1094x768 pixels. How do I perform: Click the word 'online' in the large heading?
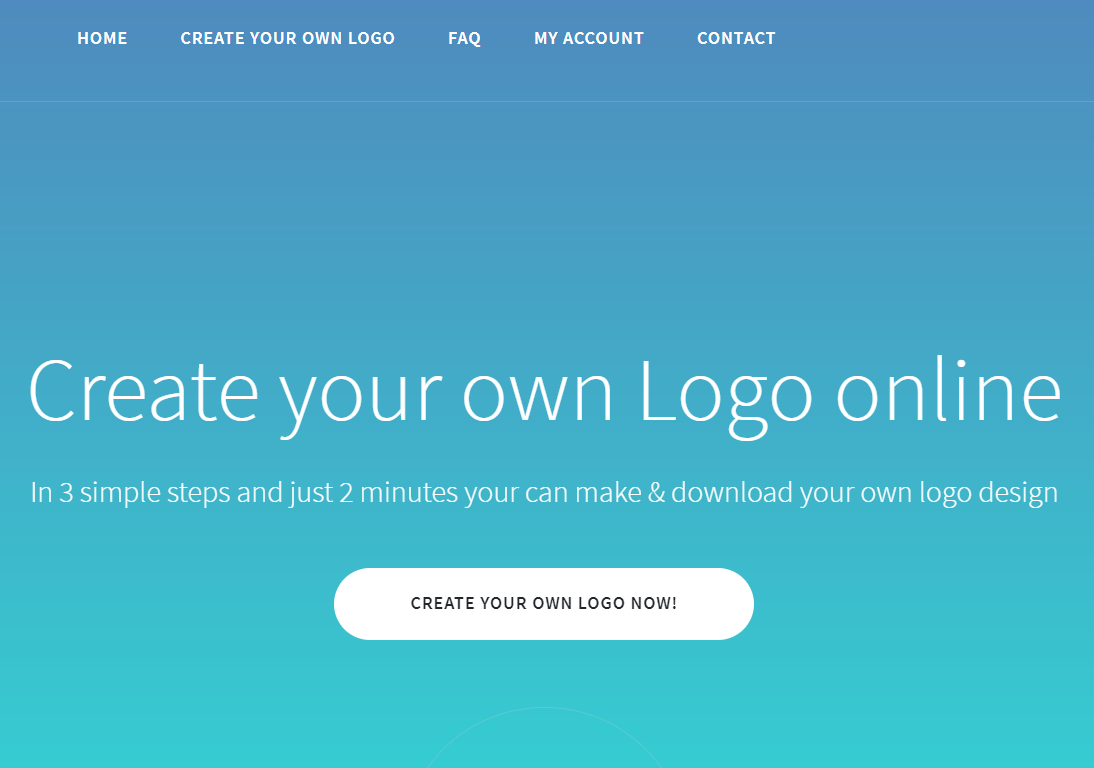[x=949, y=389]
